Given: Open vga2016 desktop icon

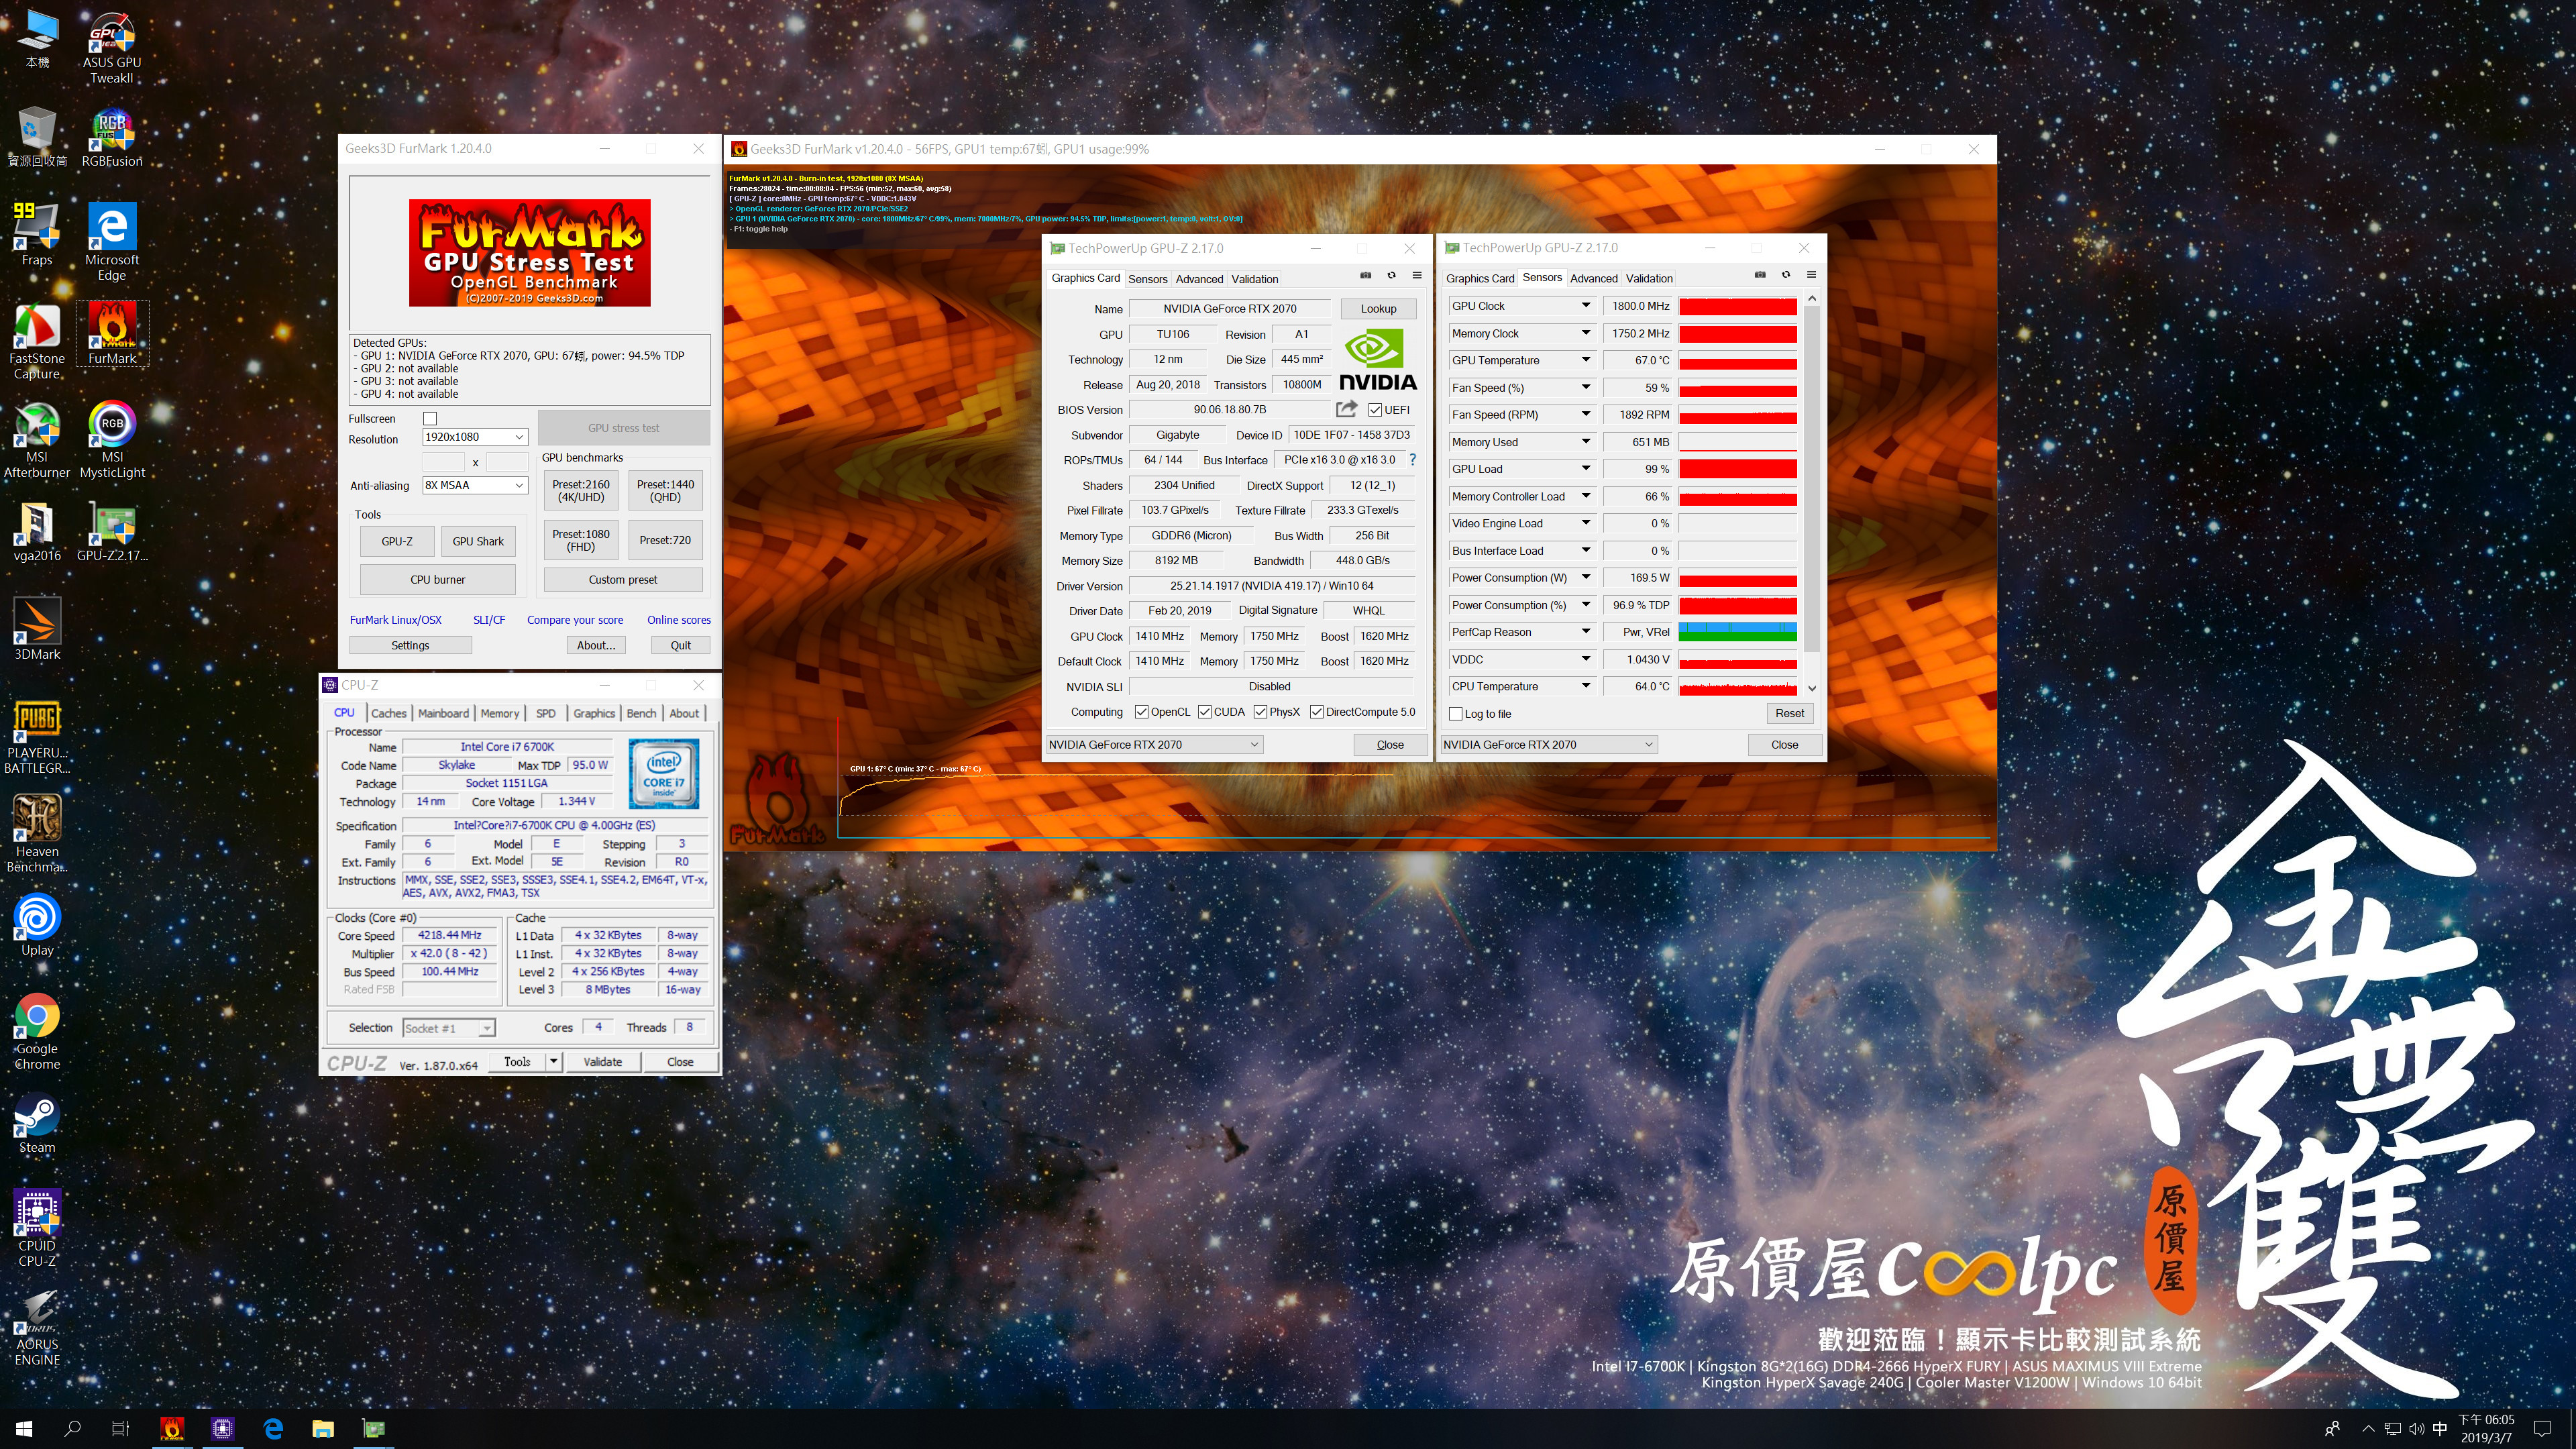Looking at the screenshot, I should (x=37, y=531).
